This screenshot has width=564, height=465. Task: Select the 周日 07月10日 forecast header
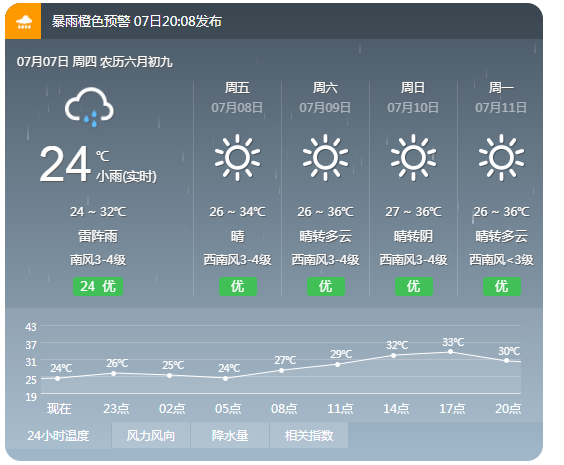click(413, 97)
